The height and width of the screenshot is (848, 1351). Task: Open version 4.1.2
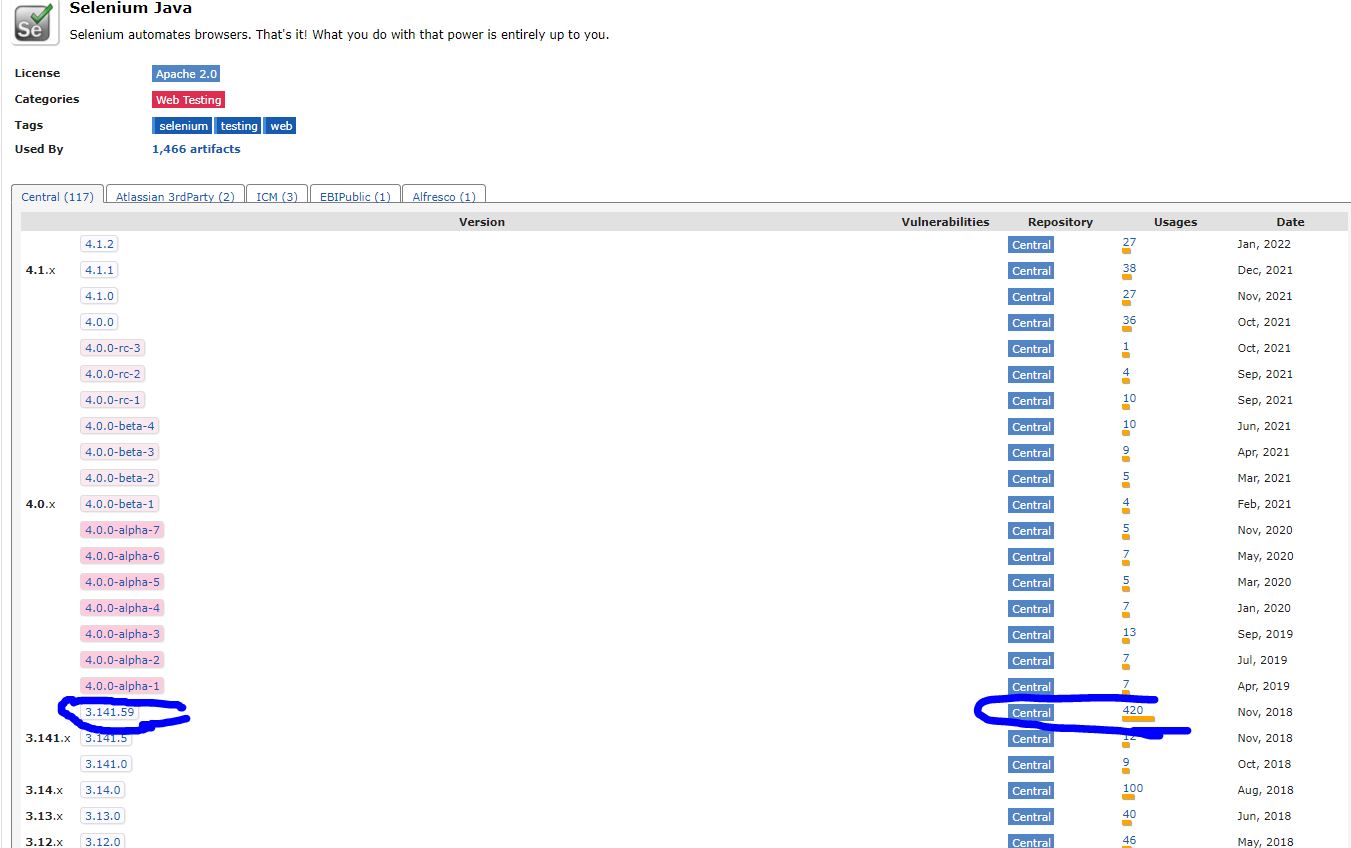point(99,244)
